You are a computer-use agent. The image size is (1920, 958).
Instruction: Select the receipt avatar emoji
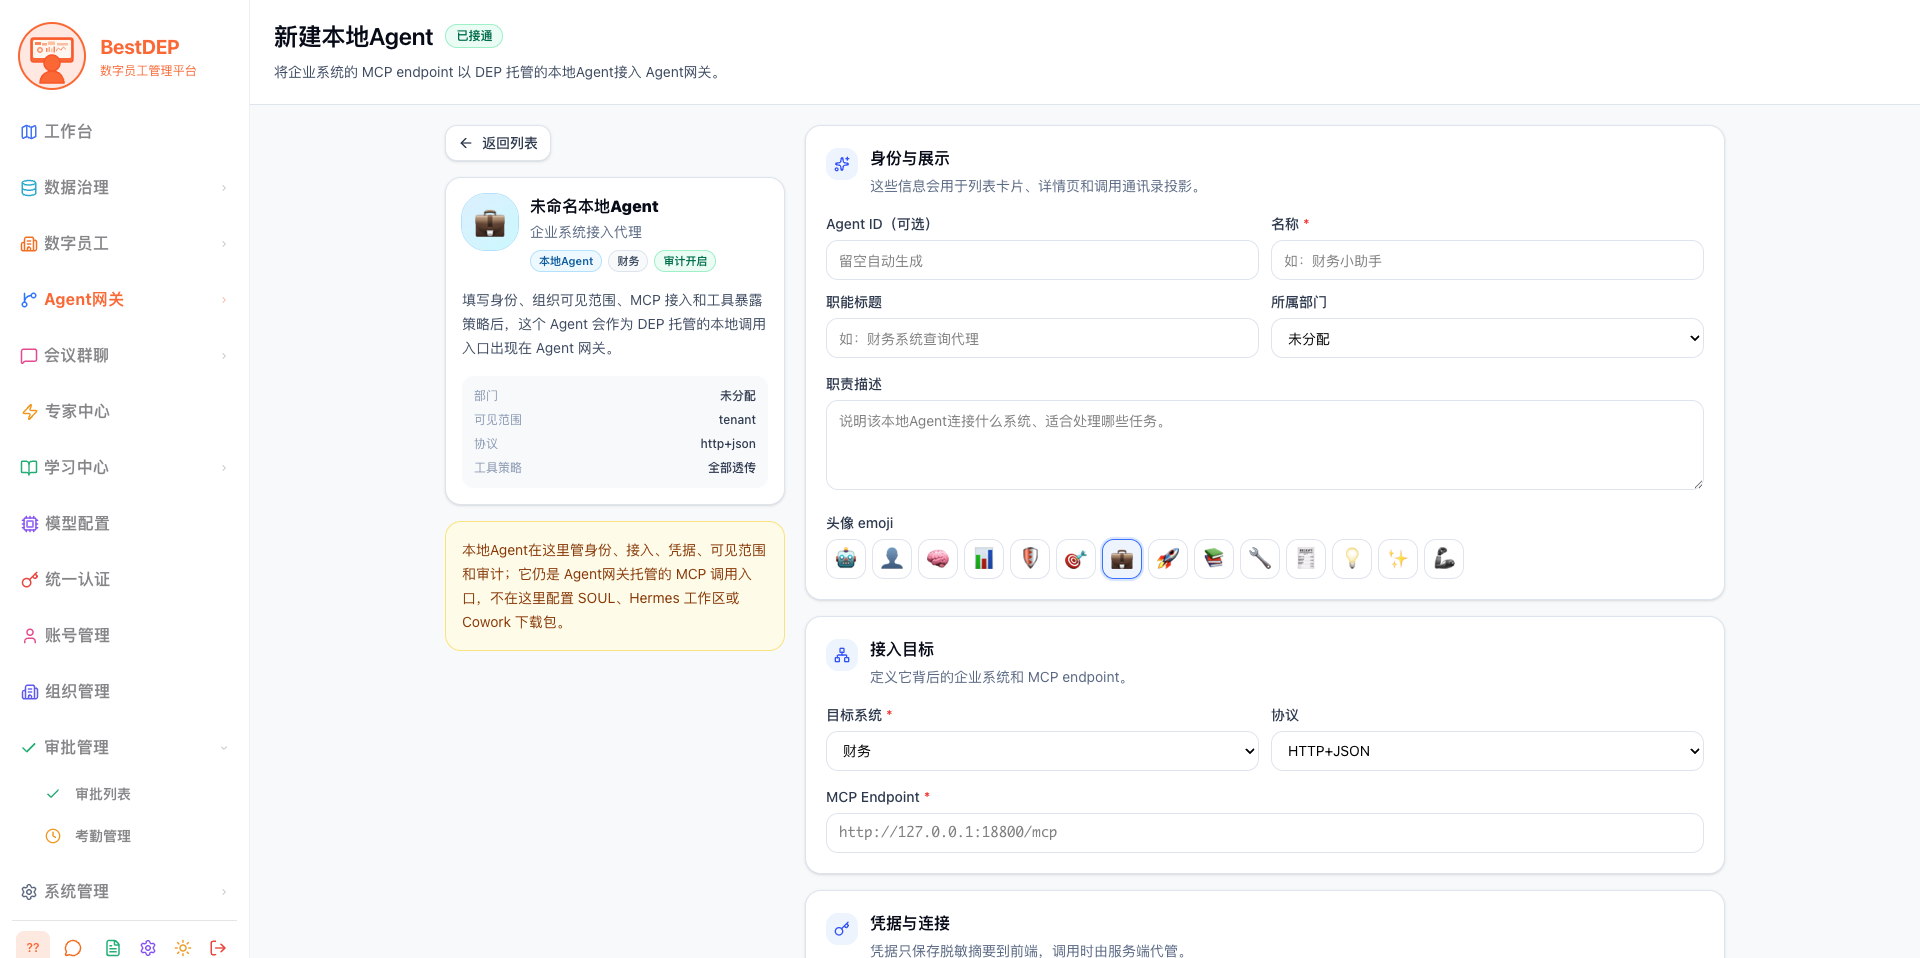(1306, 559)
